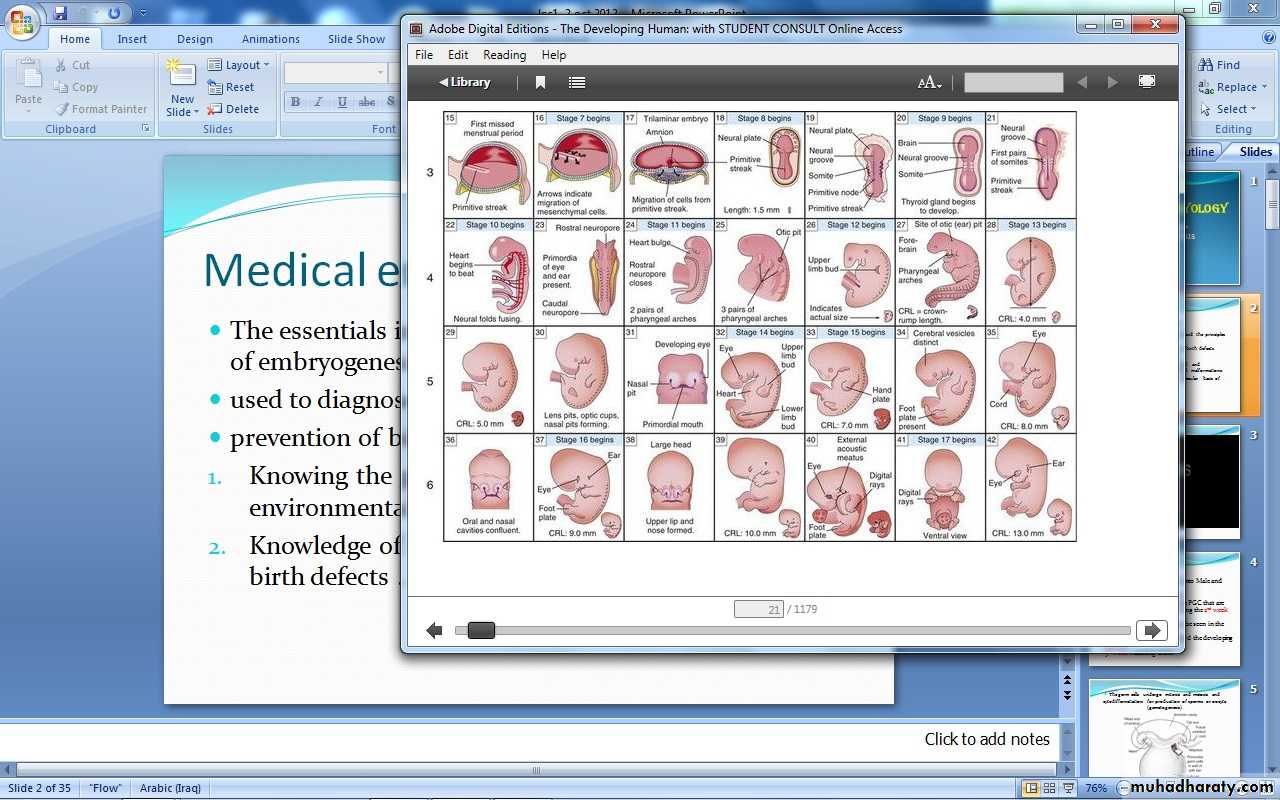Open the table of contents list icon
The height and width of the screenshot is (800, 1280).
click(577, 83)
